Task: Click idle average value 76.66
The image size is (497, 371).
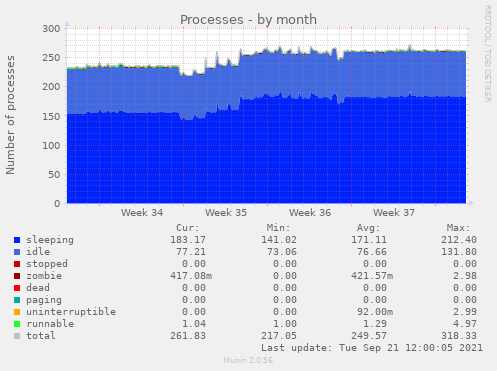Action: 372,252
